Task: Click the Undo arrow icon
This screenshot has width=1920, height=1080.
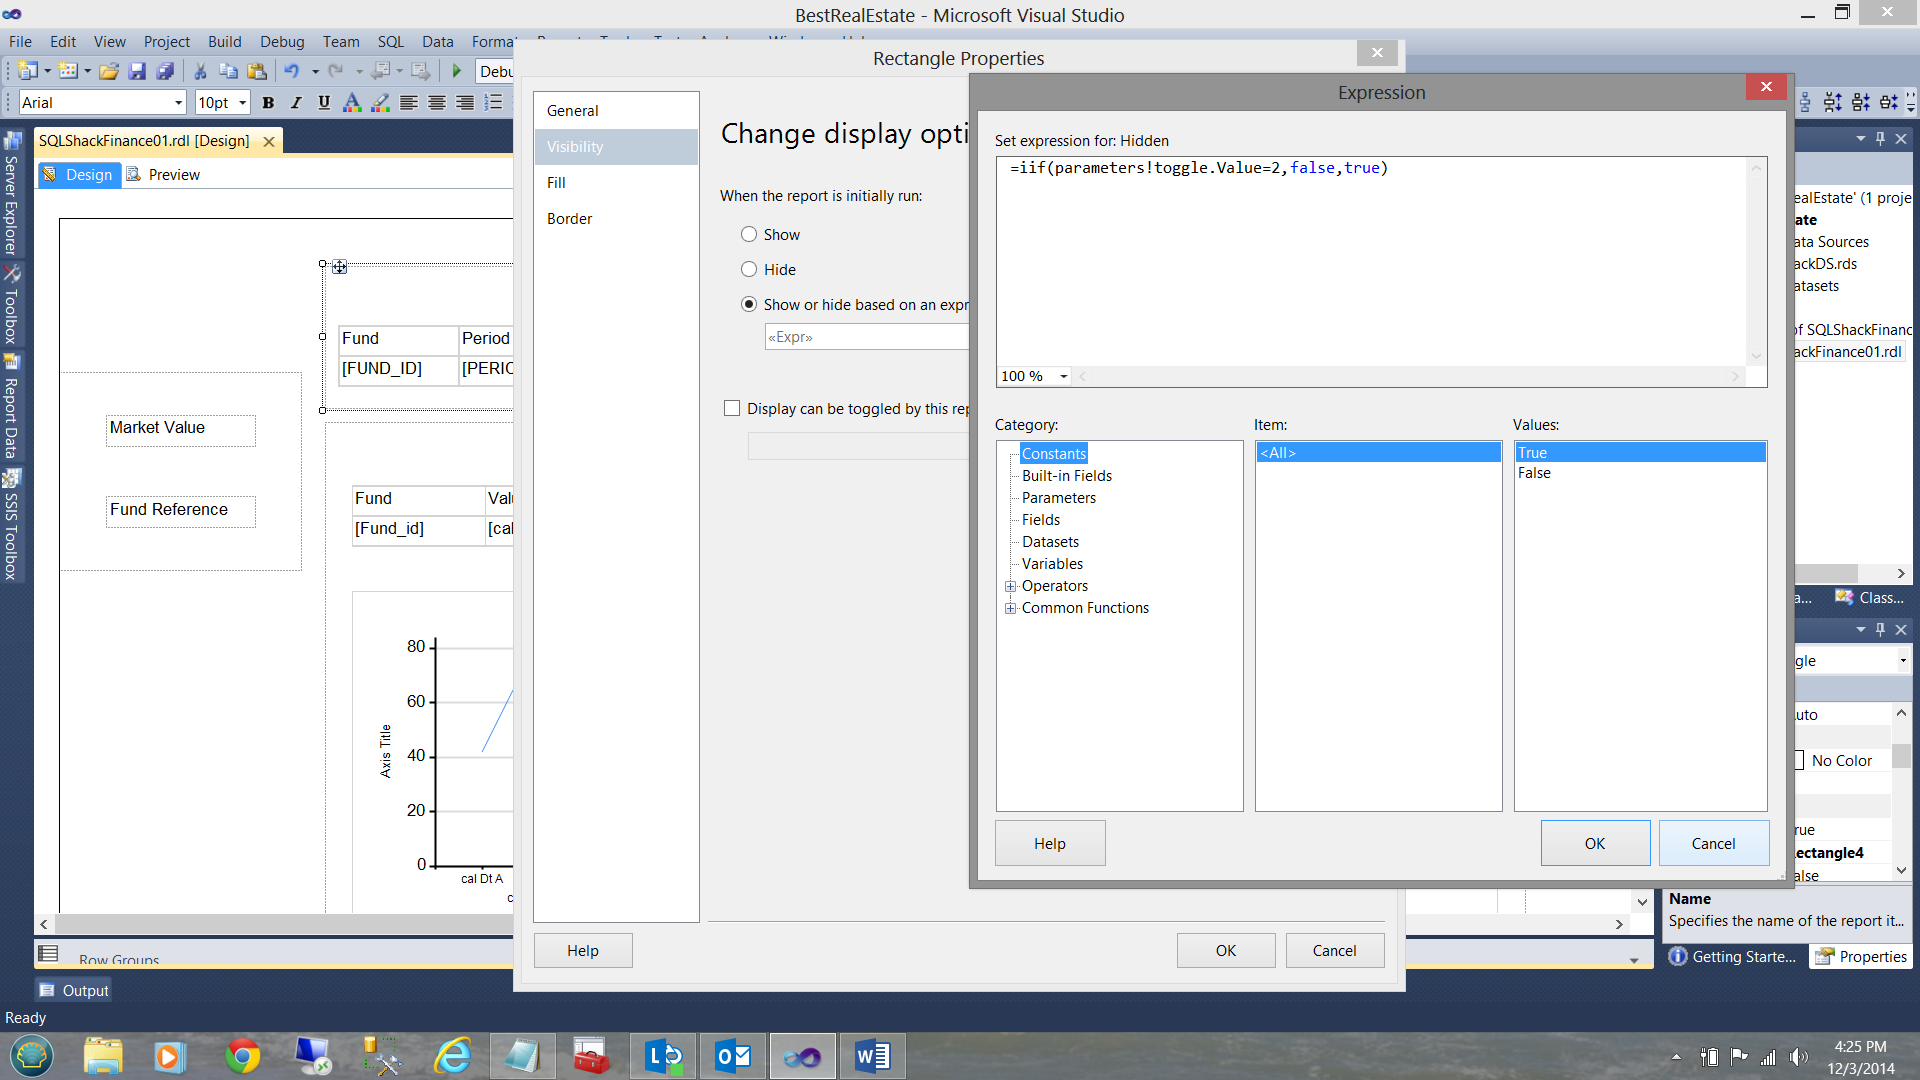Action: 291,71
